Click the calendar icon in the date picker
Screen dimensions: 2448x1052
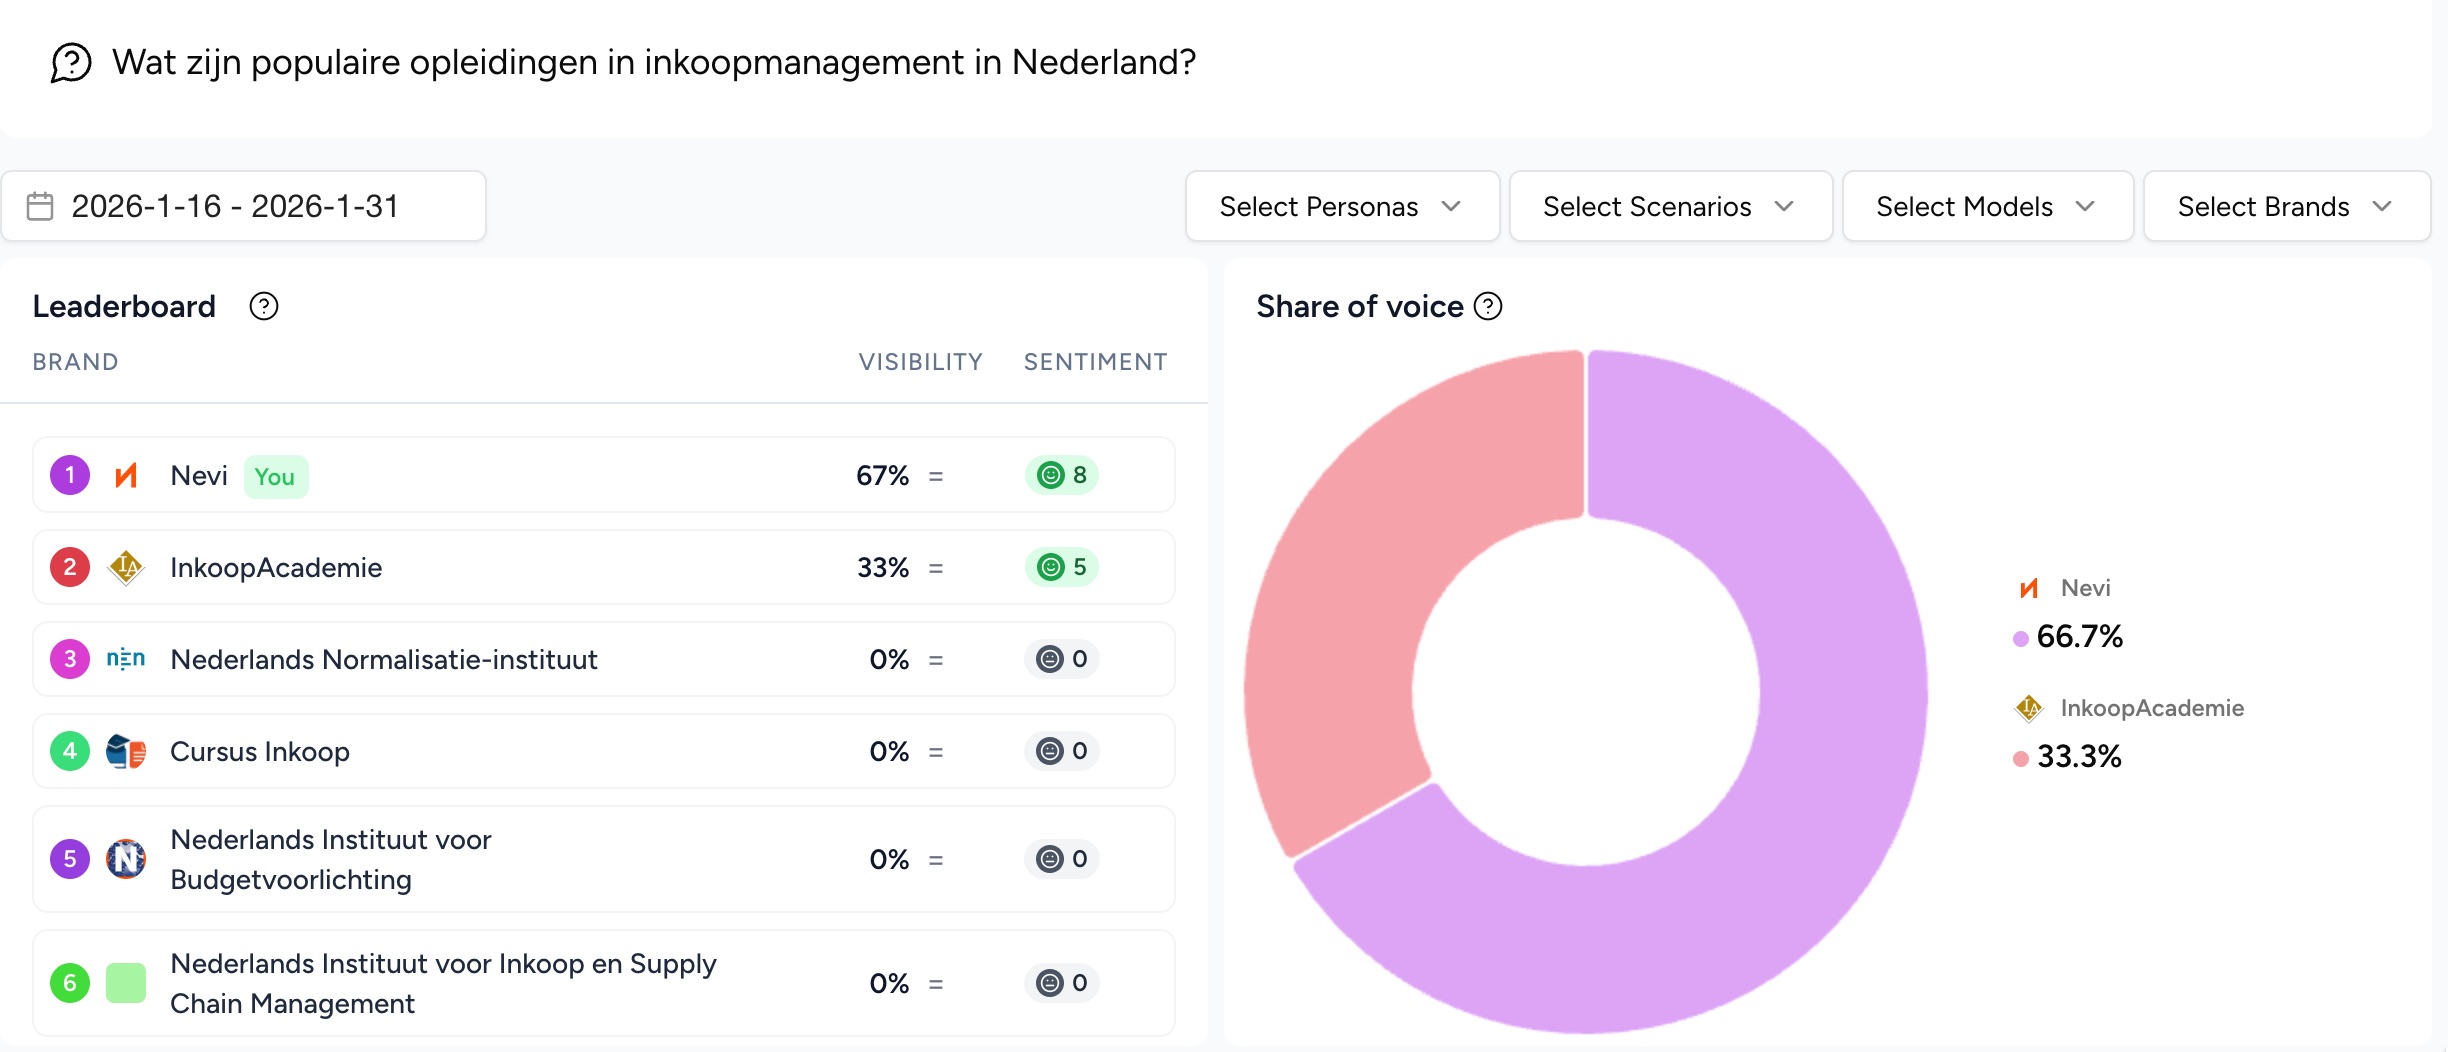coord(39,206)
